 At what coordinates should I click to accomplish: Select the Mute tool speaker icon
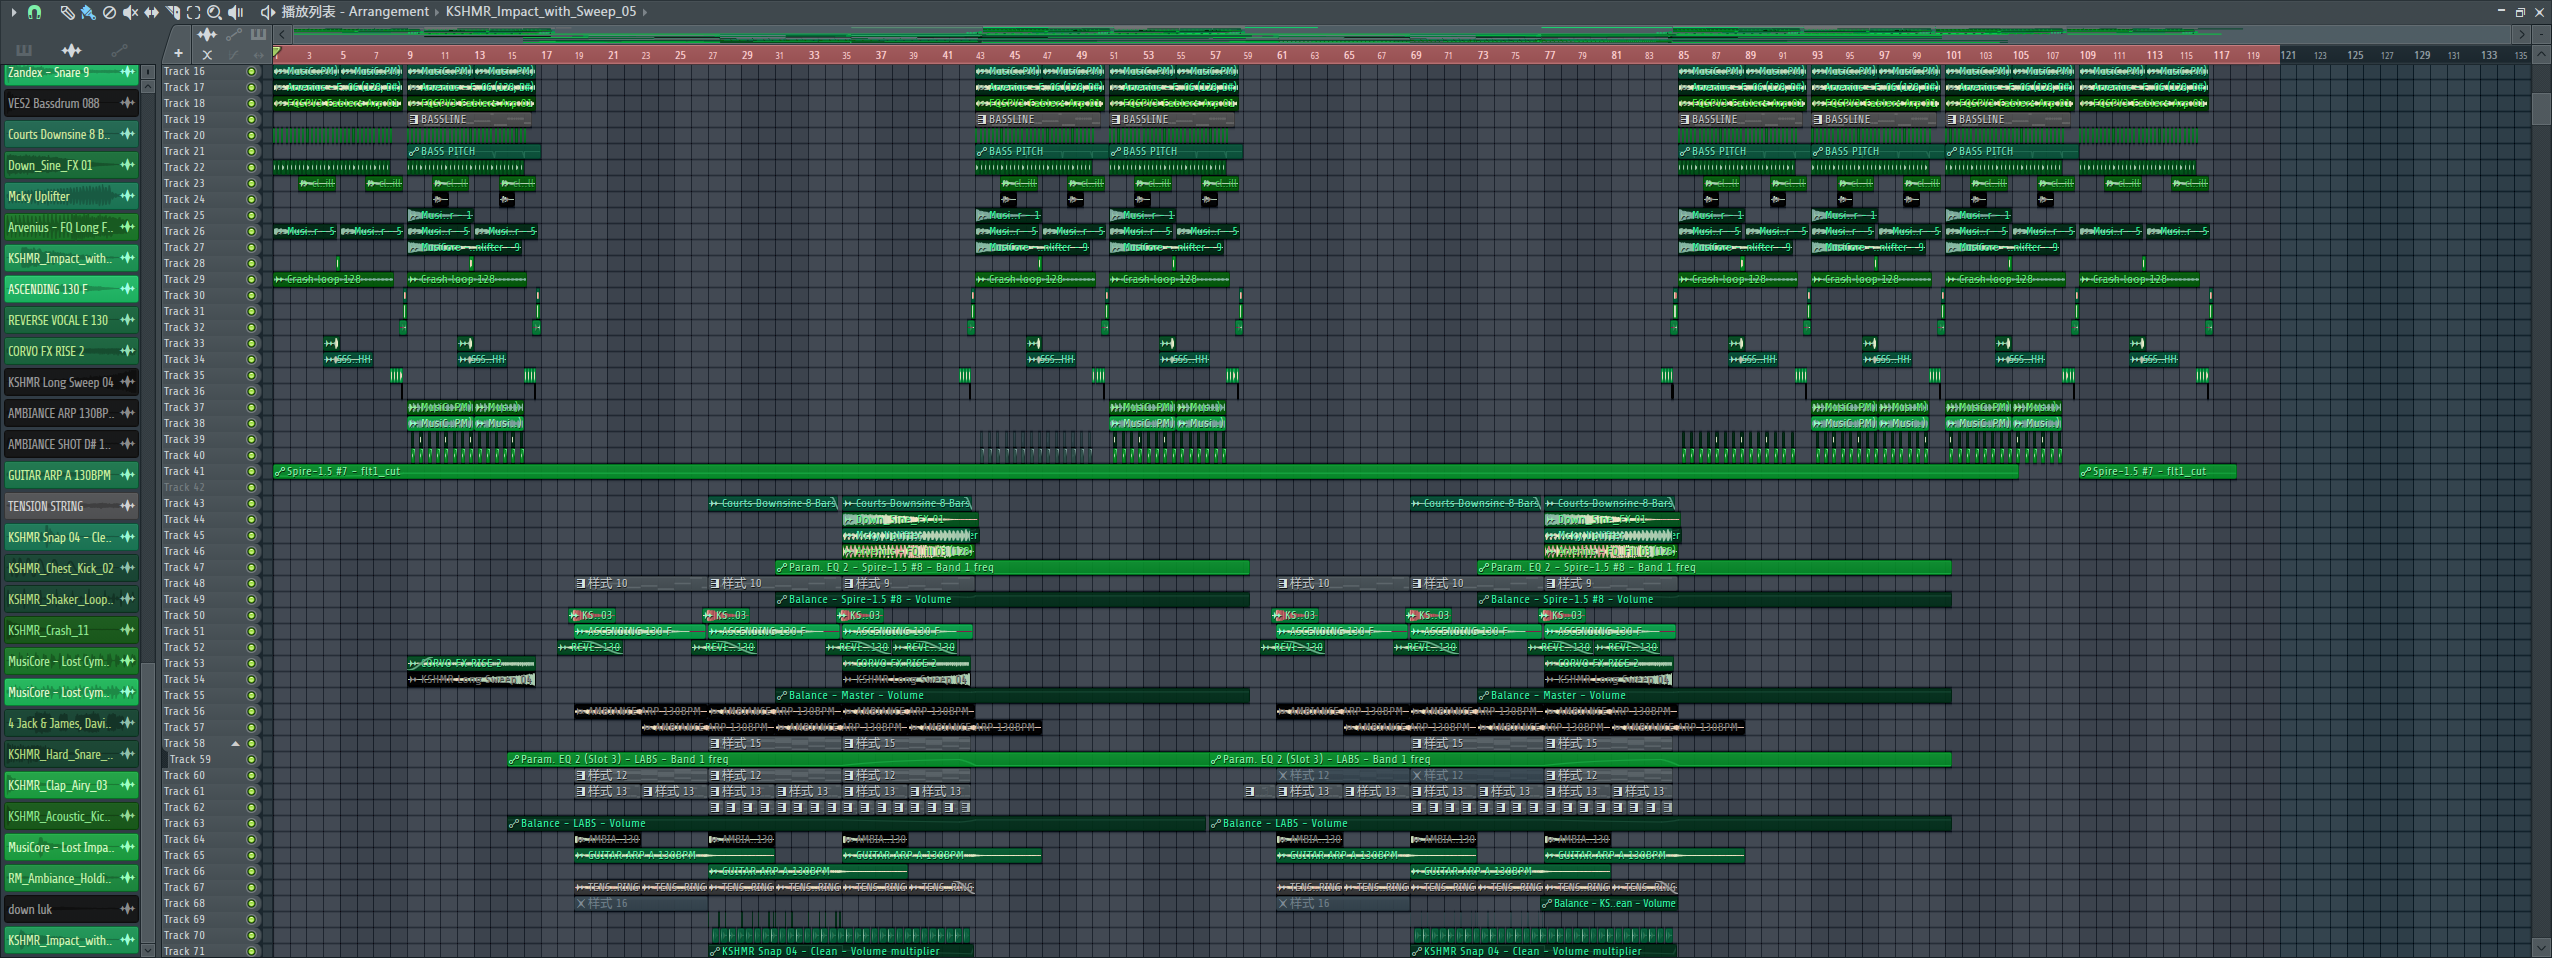pos(130,12)
